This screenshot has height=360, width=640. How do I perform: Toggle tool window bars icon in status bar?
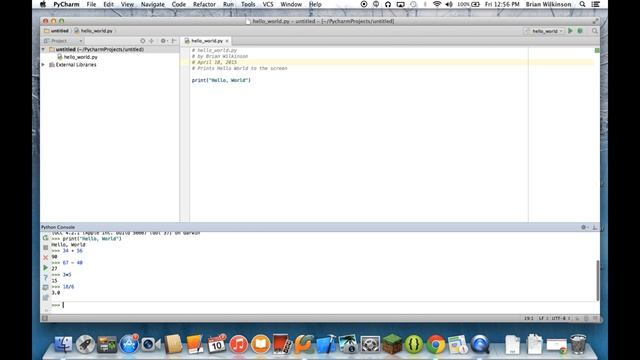45,318
